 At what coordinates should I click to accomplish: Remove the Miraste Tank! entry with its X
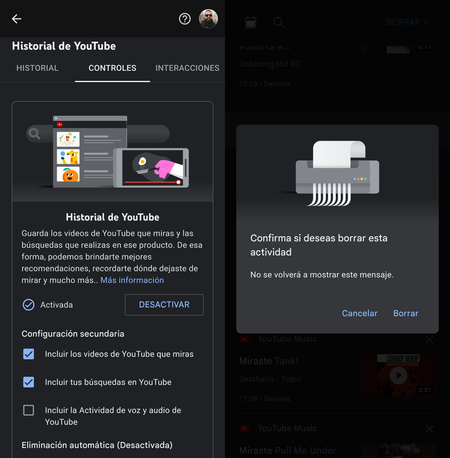[429, 340]
